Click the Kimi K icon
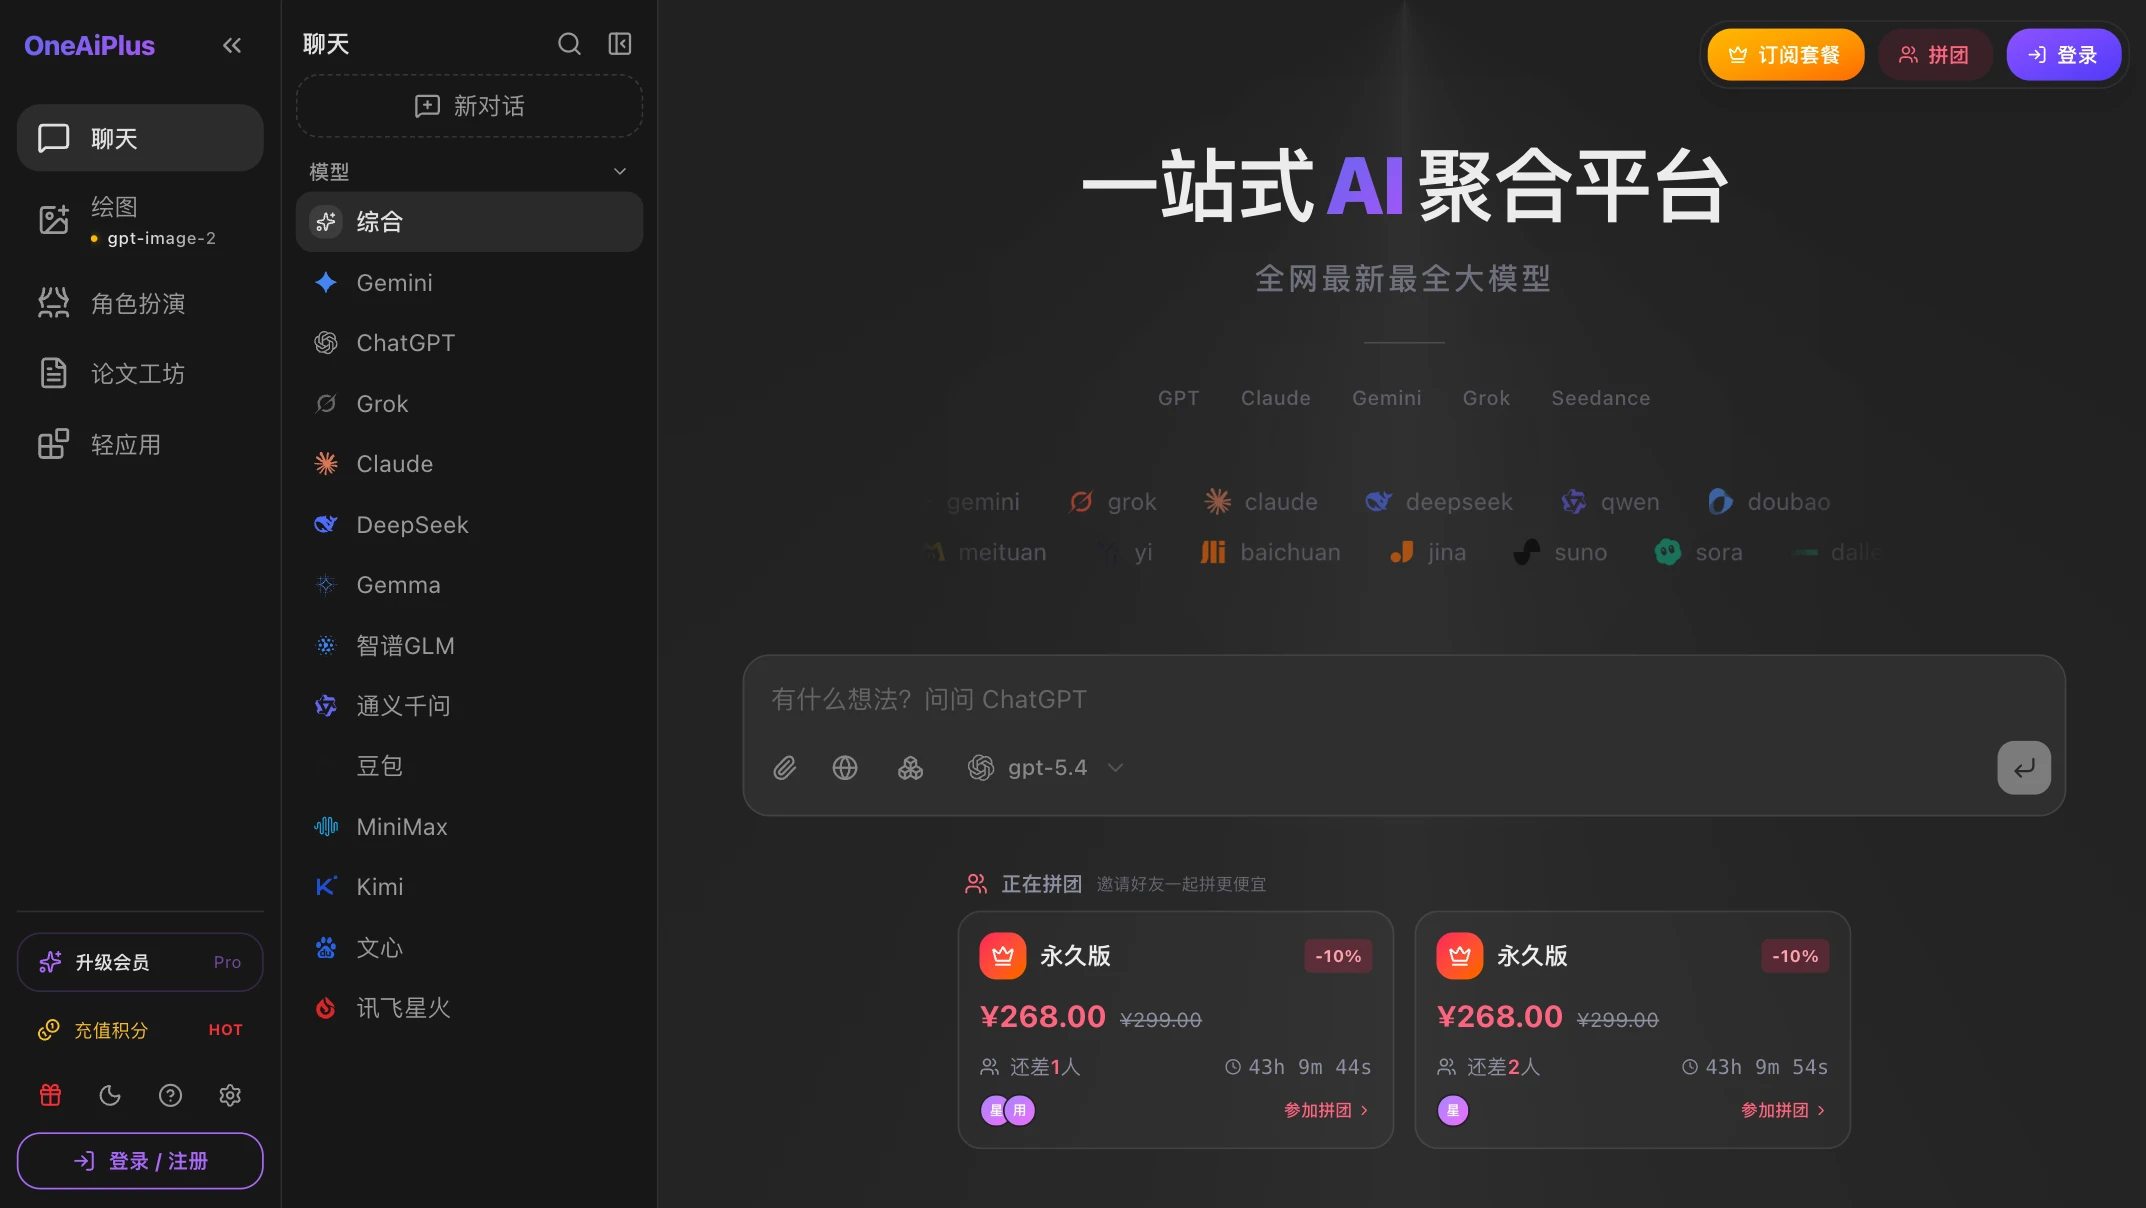This screenshot has width=2146, height=1208. click(x=326, y=887)
